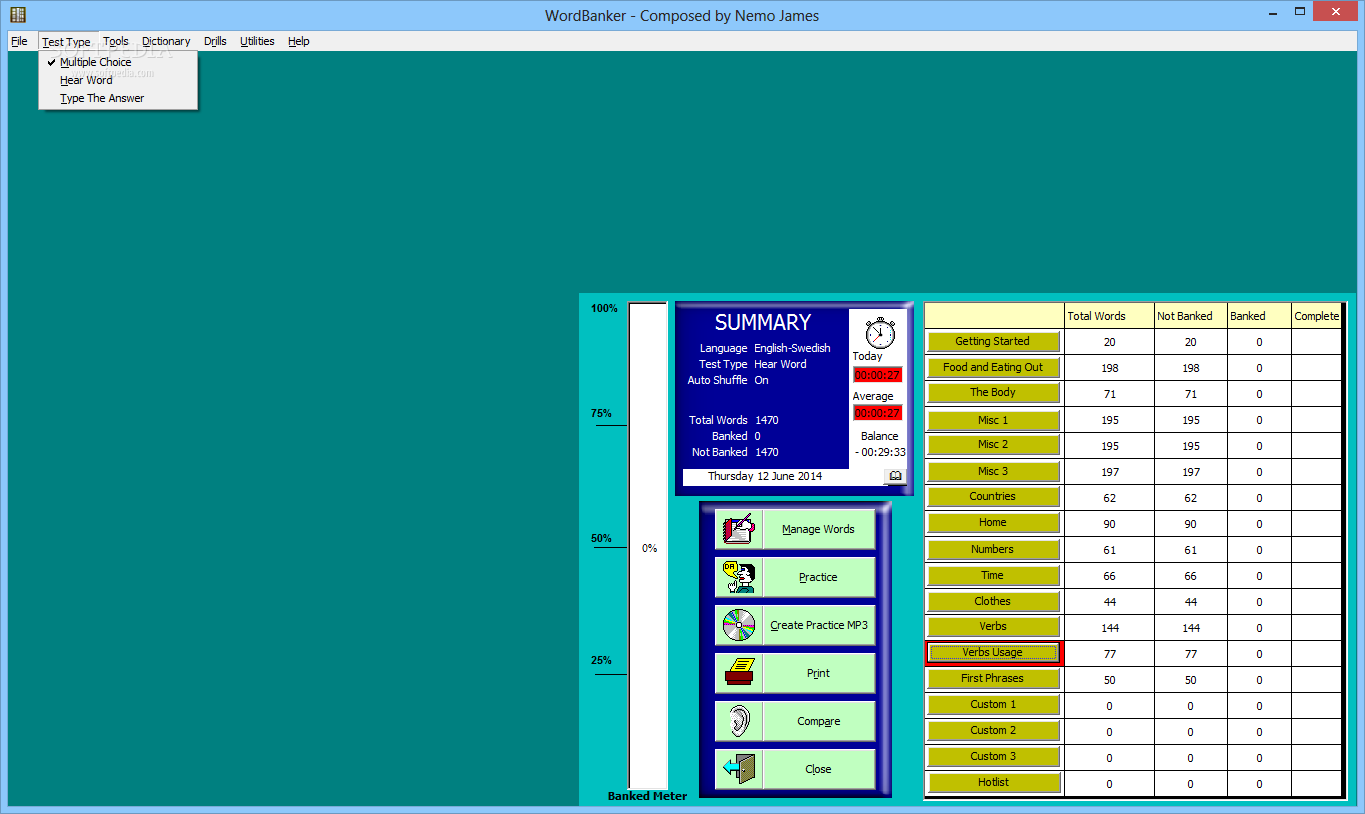The height and width of the screenshot is (814, 1365).
Task: Click the CD icon for Create Practice MP3
Action: (x=738, y=625)
